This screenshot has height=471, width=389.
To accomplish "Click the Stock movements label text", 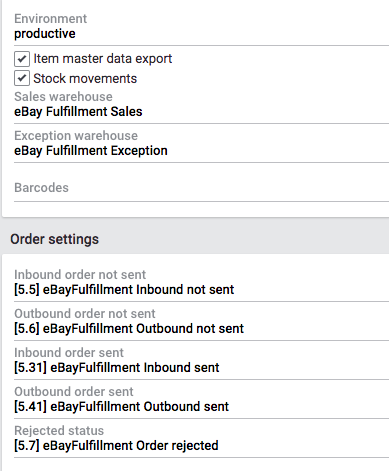I will click(85, 79).
